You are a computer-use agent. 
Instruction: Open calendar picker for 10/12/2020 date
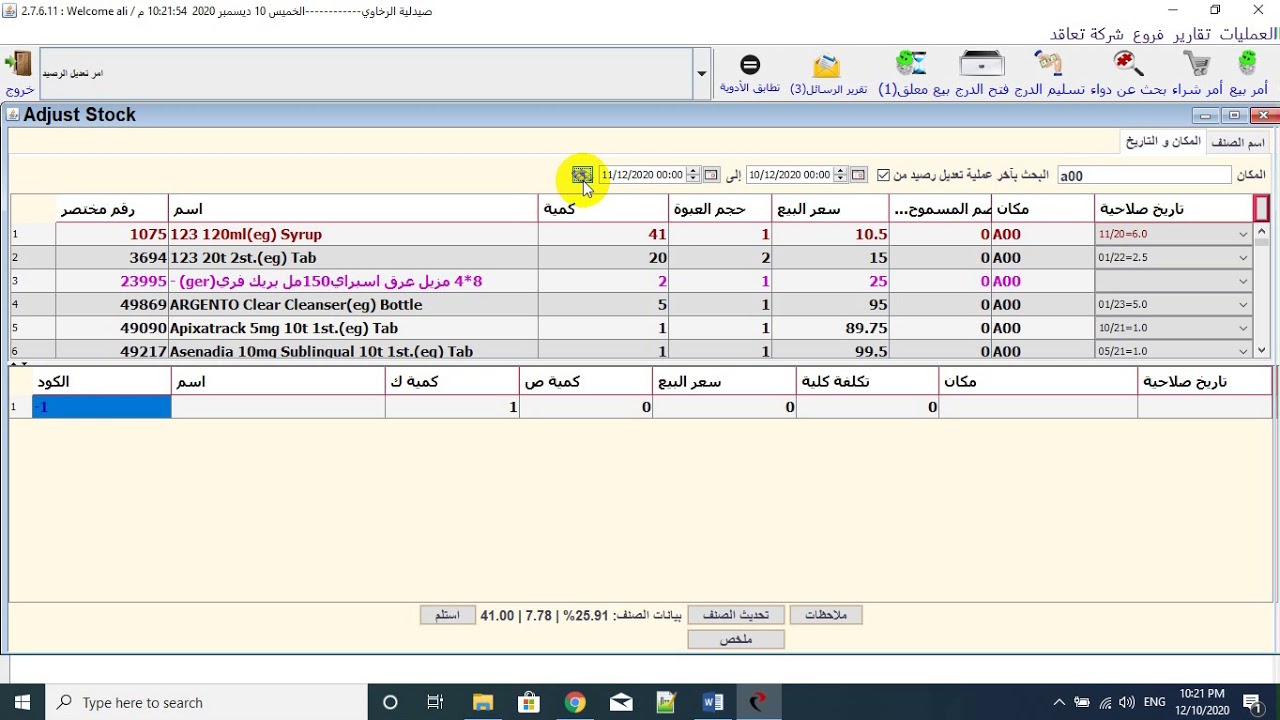click(858, 175)
